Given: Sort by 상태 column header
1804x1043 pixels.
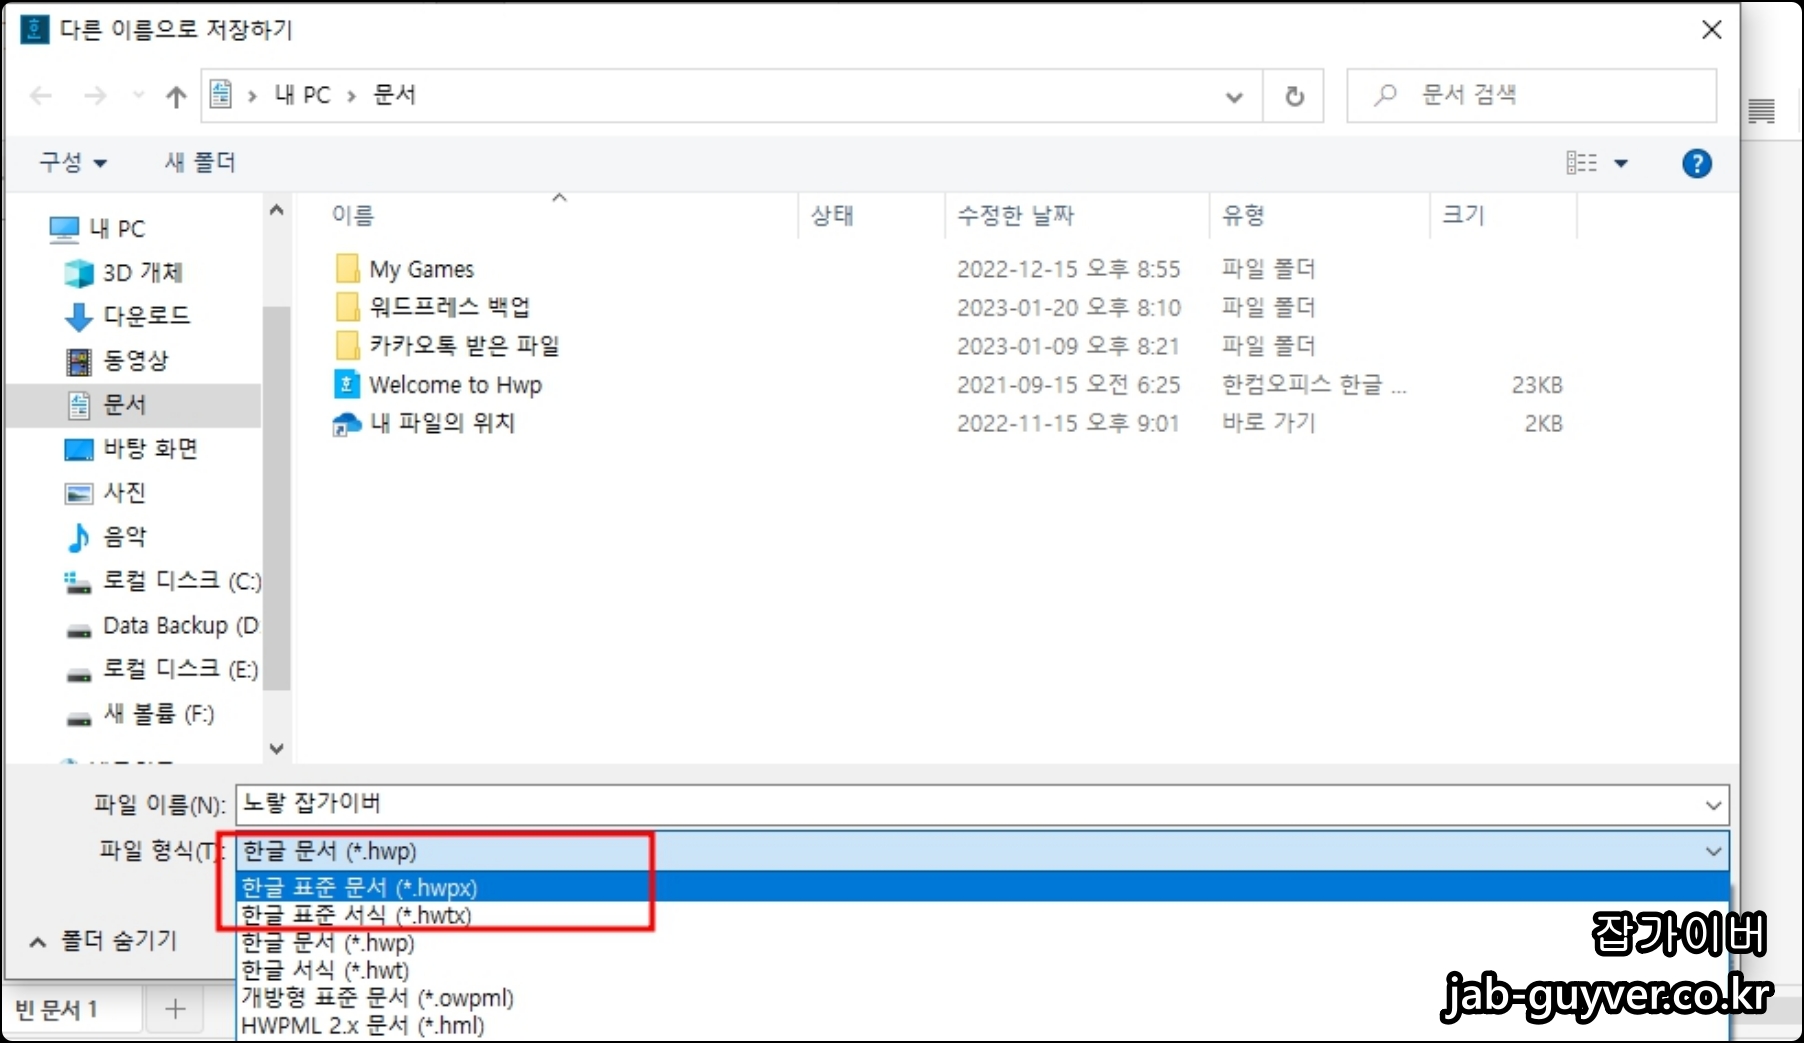Looking at the screenshot, I should (832, 215).
